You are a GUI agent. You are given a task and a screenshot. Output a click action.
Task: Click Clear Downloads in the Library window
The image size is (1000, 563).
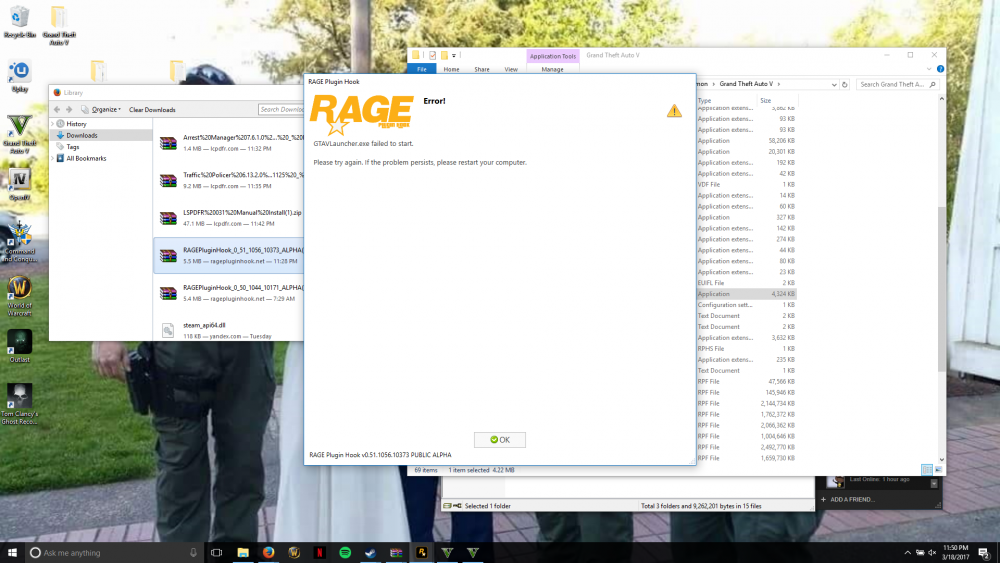pyautogui.click(x=152, y=110)
